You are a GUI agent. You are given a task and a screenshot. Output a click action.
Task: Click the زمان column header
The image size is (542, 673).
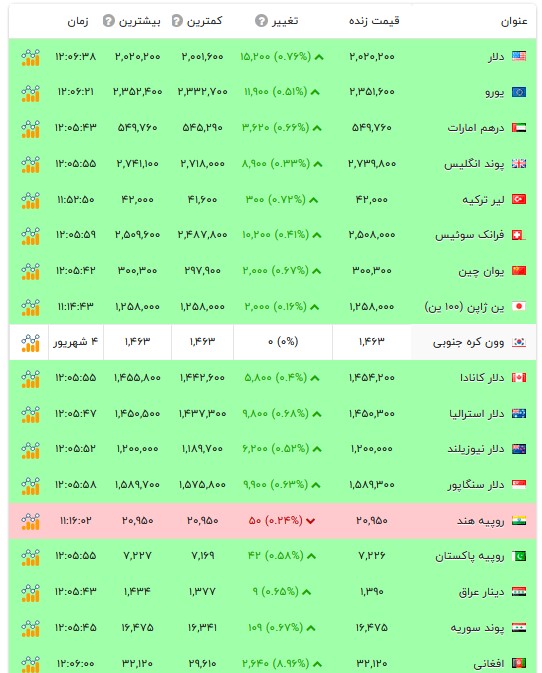click(78, 21)
